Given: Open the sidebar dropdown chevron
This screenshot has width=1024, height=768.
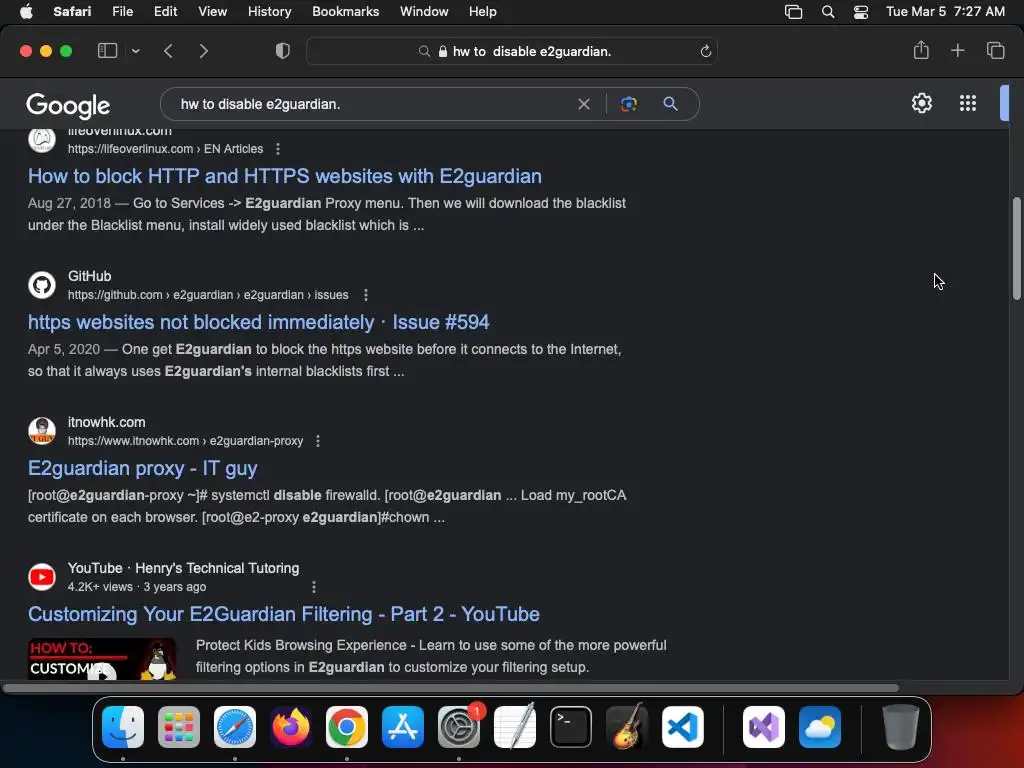Looking at the screenshot, I should [135, 51].
